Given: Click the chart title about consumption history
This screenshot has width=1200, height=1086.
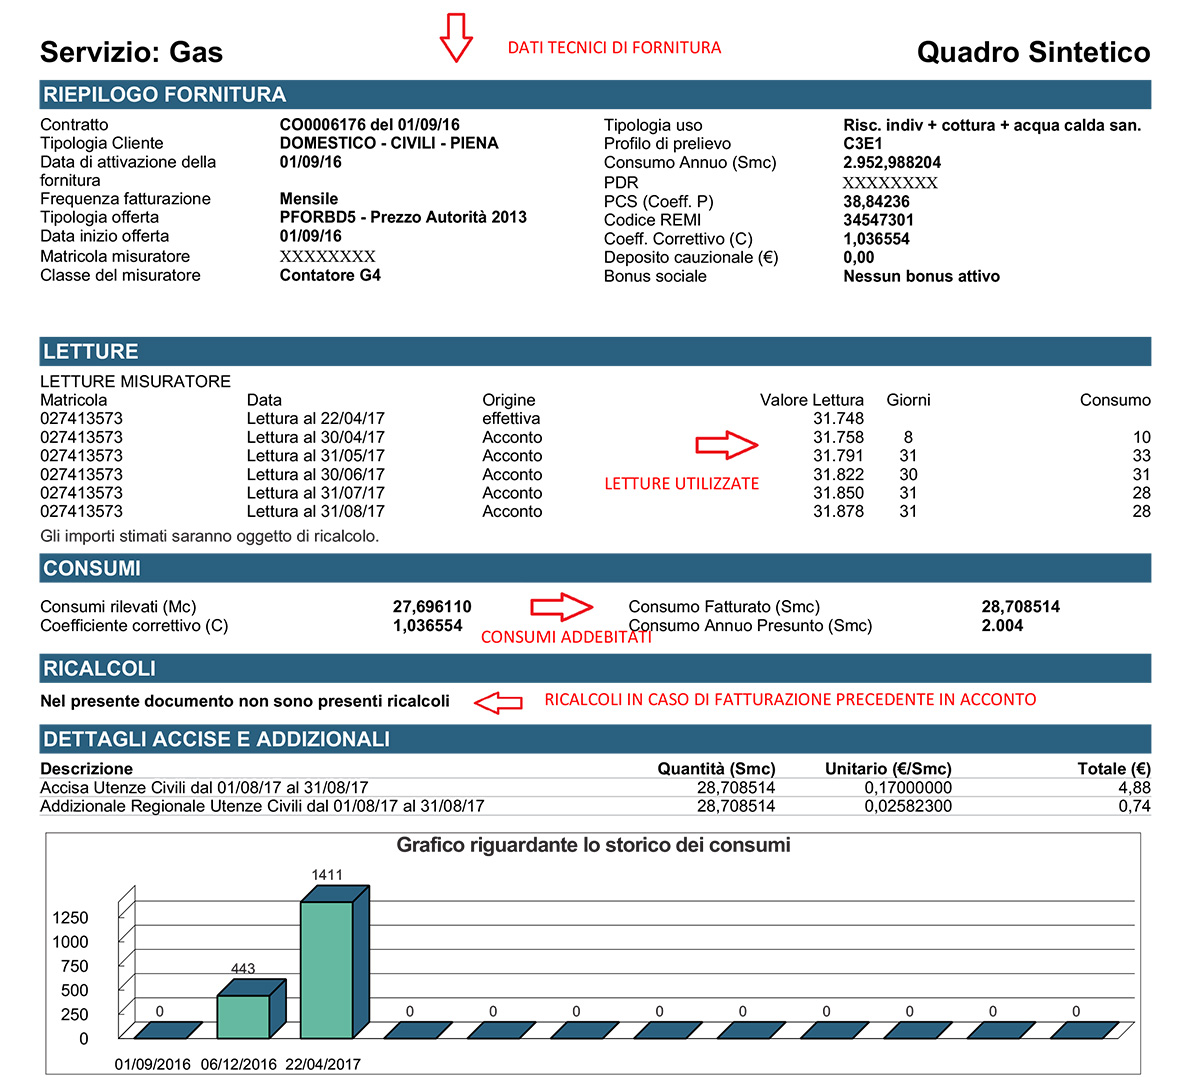Looking at the screenshot, I should (593, 845).
